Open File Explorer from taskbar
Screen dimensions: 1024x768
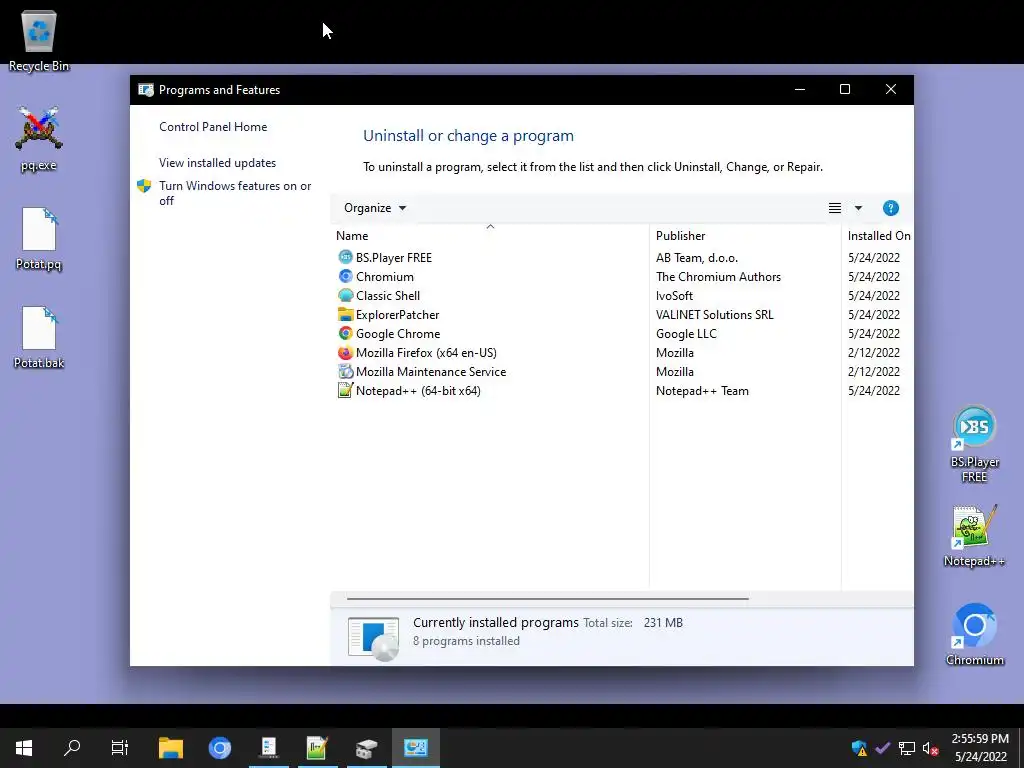170,748
